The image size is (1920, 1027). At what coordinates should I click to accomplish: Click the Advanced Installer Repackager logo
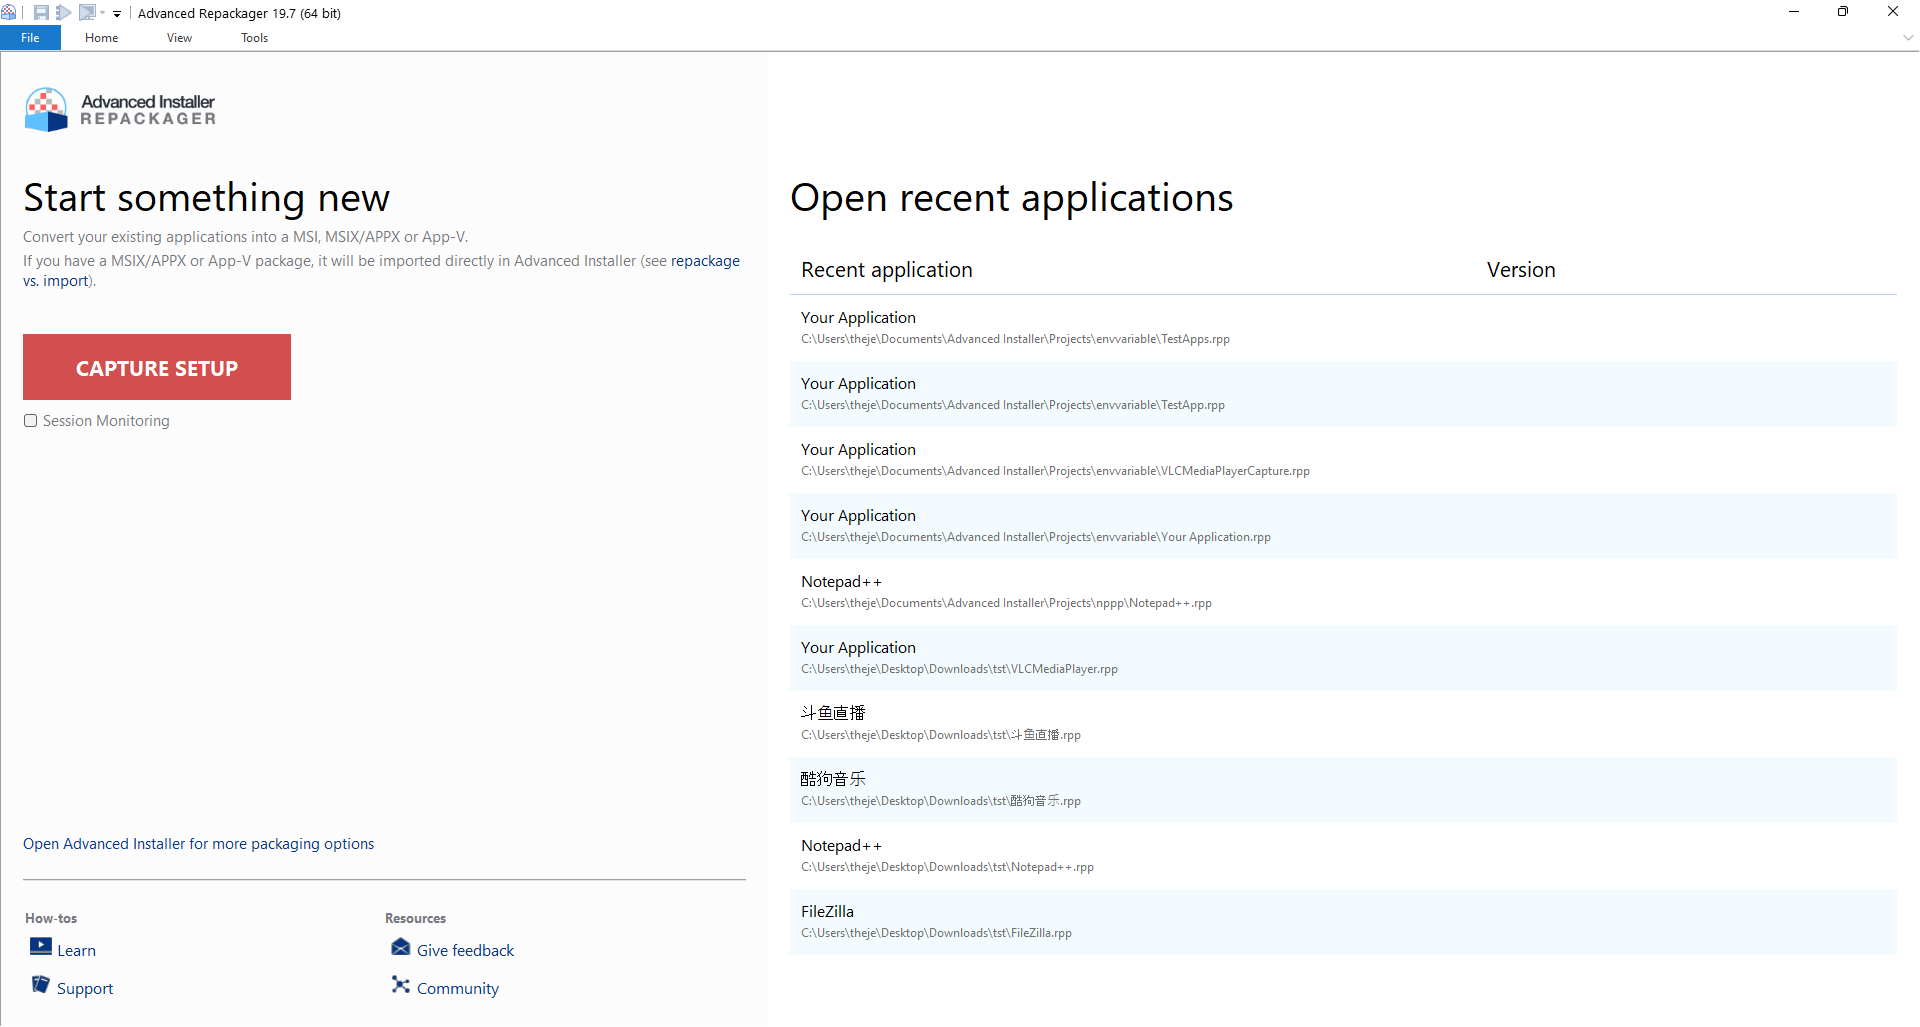point(120,109)
